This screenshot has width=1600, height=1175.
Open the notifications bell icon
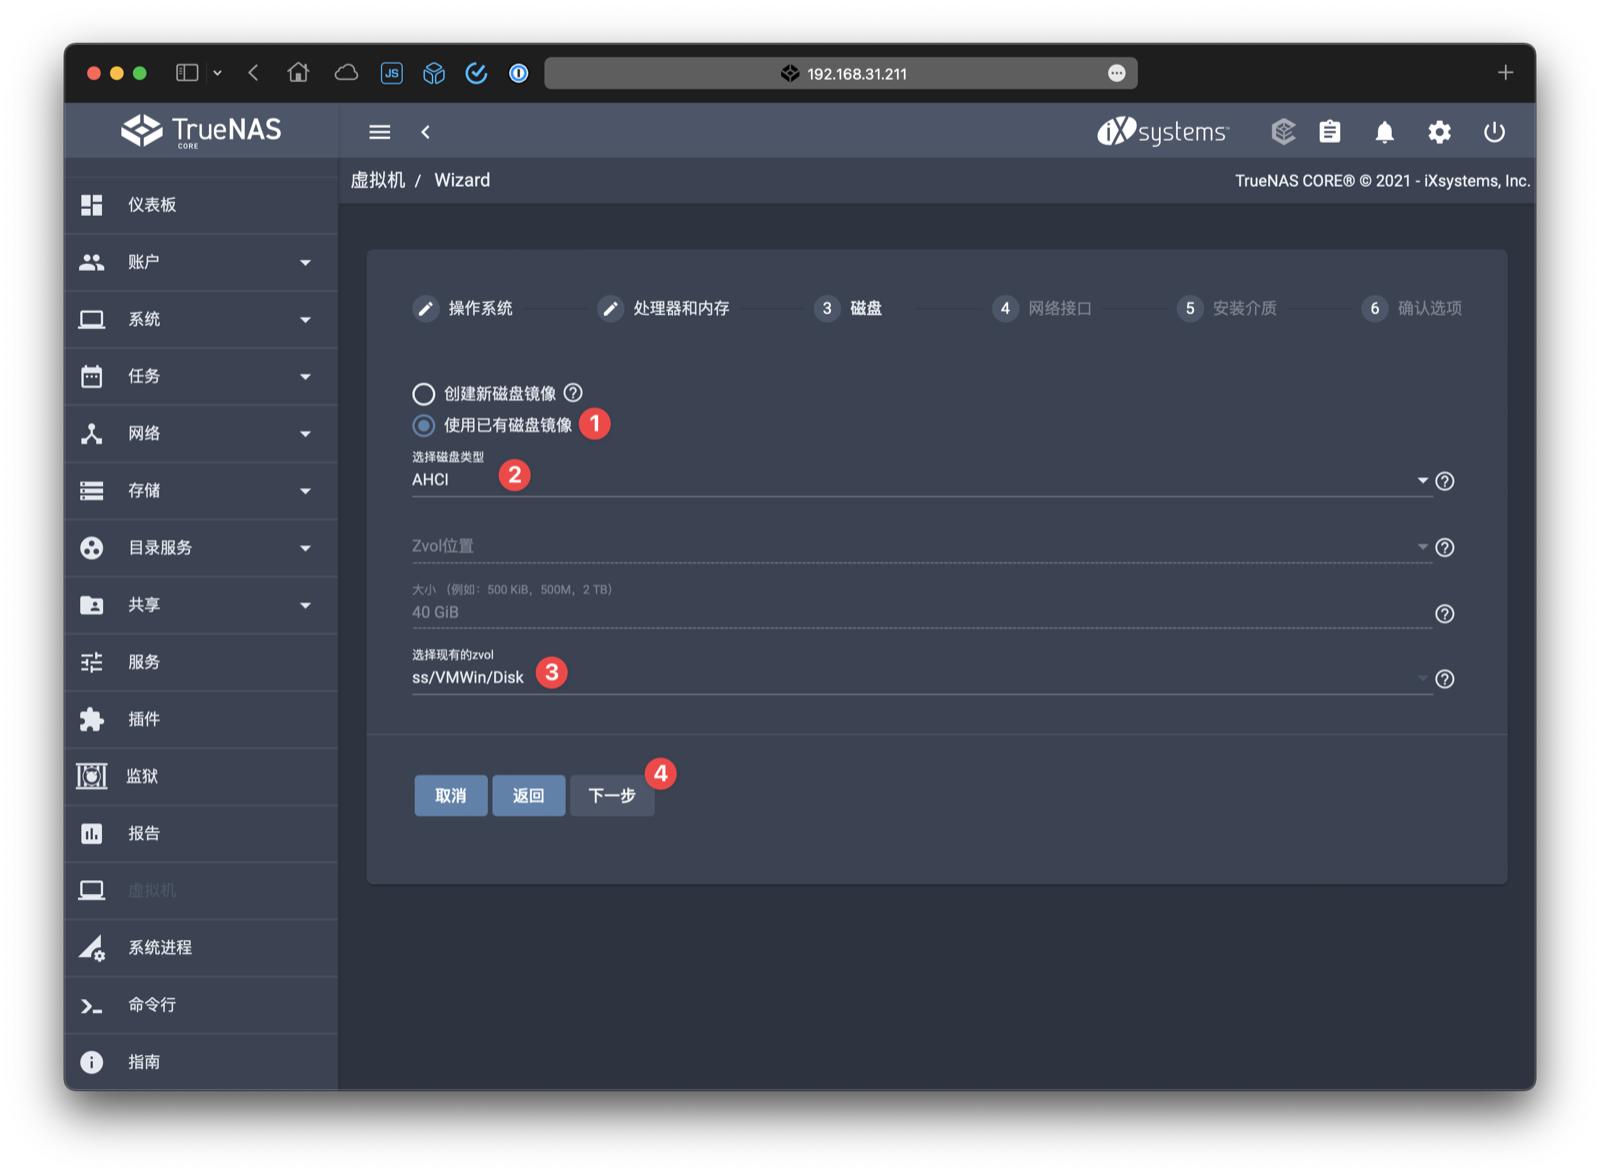pos(1385,131)
